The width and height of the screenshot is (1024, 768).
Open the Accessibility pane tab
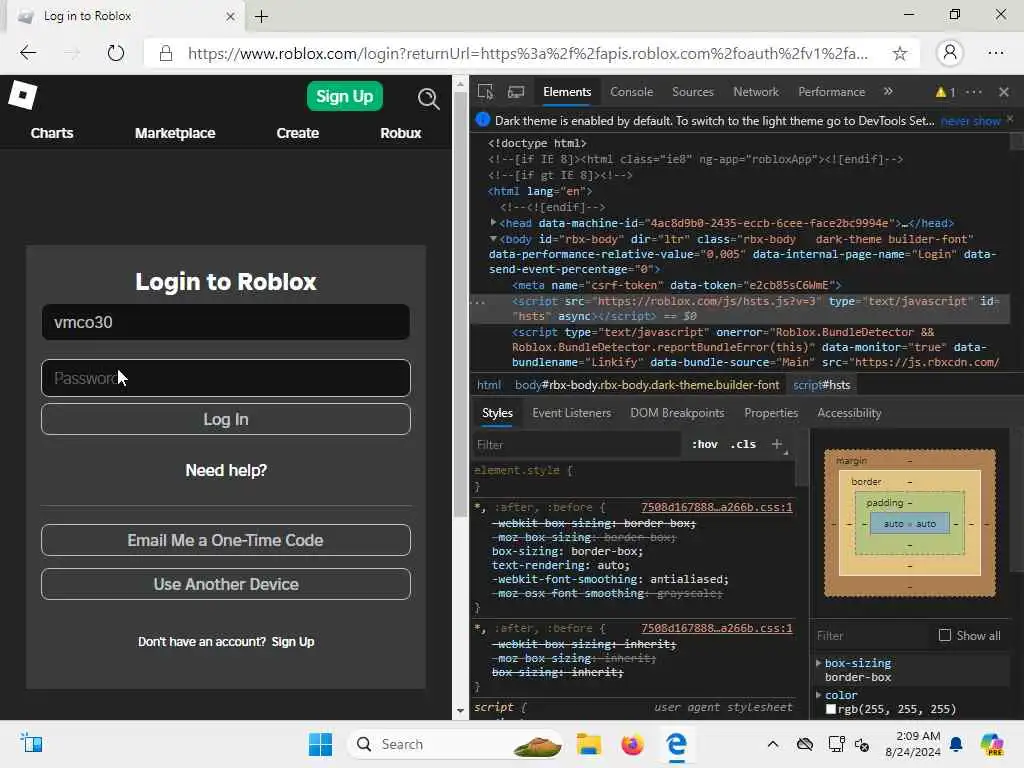point(849,413)
